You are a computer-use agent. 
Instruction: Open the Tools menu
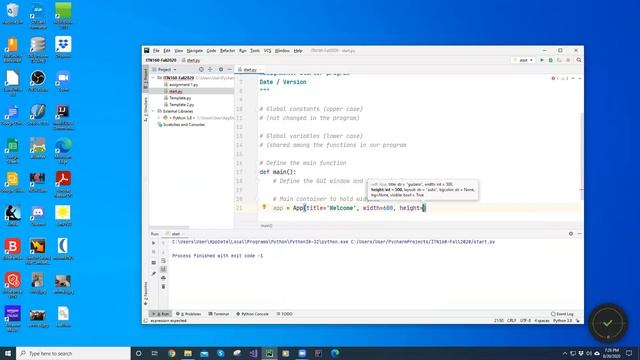[255, 51]
